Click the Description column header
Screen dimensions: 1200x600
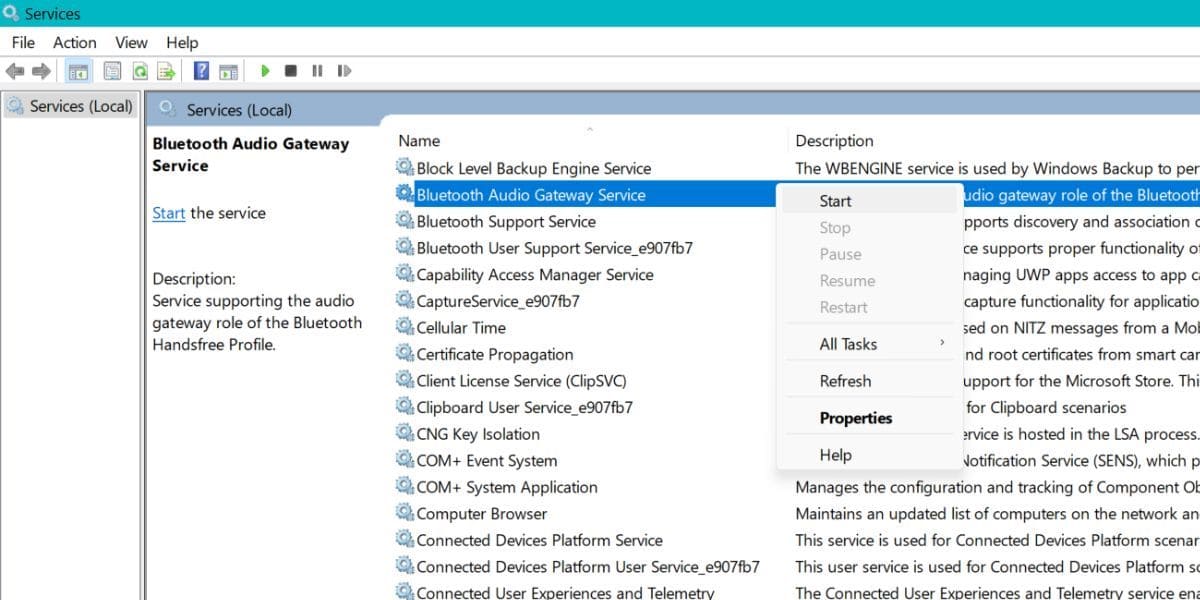(834, 141)
